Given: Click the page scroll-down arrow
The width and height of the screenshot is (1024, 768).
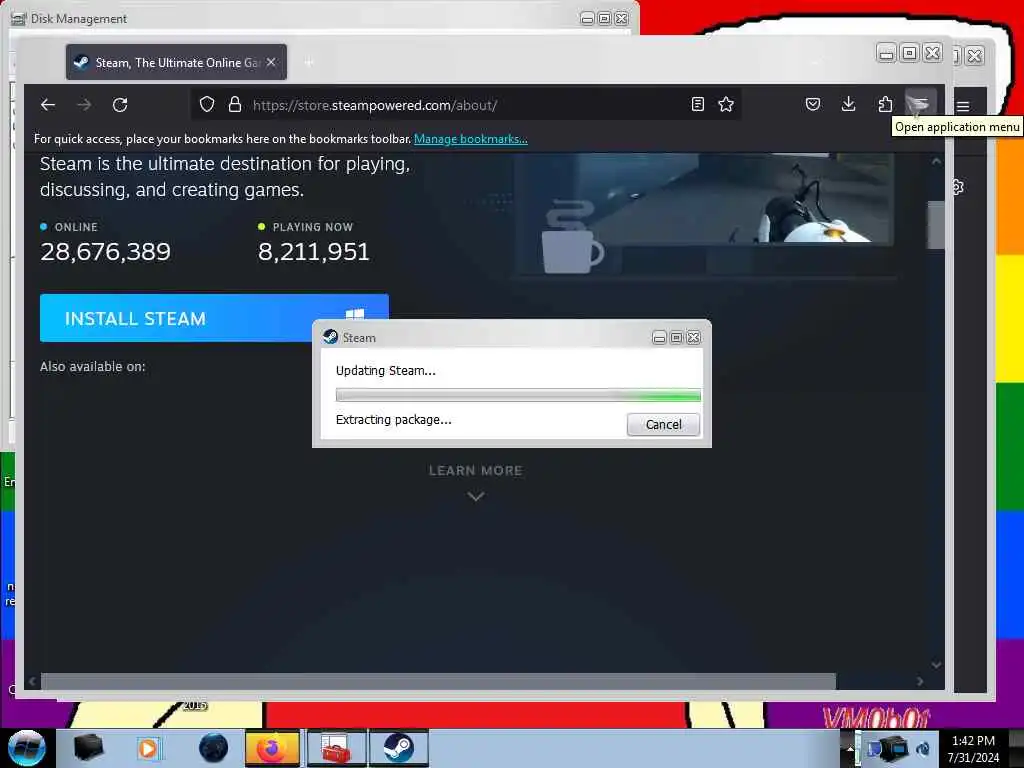Looking at the screenshot, I should [936, 665].
